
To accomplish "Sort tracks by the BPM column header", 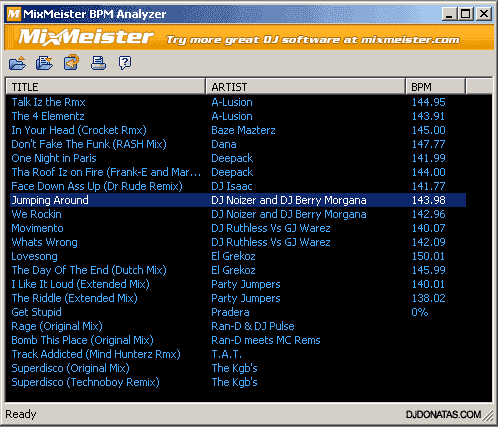I will click(x=435, y=87).
